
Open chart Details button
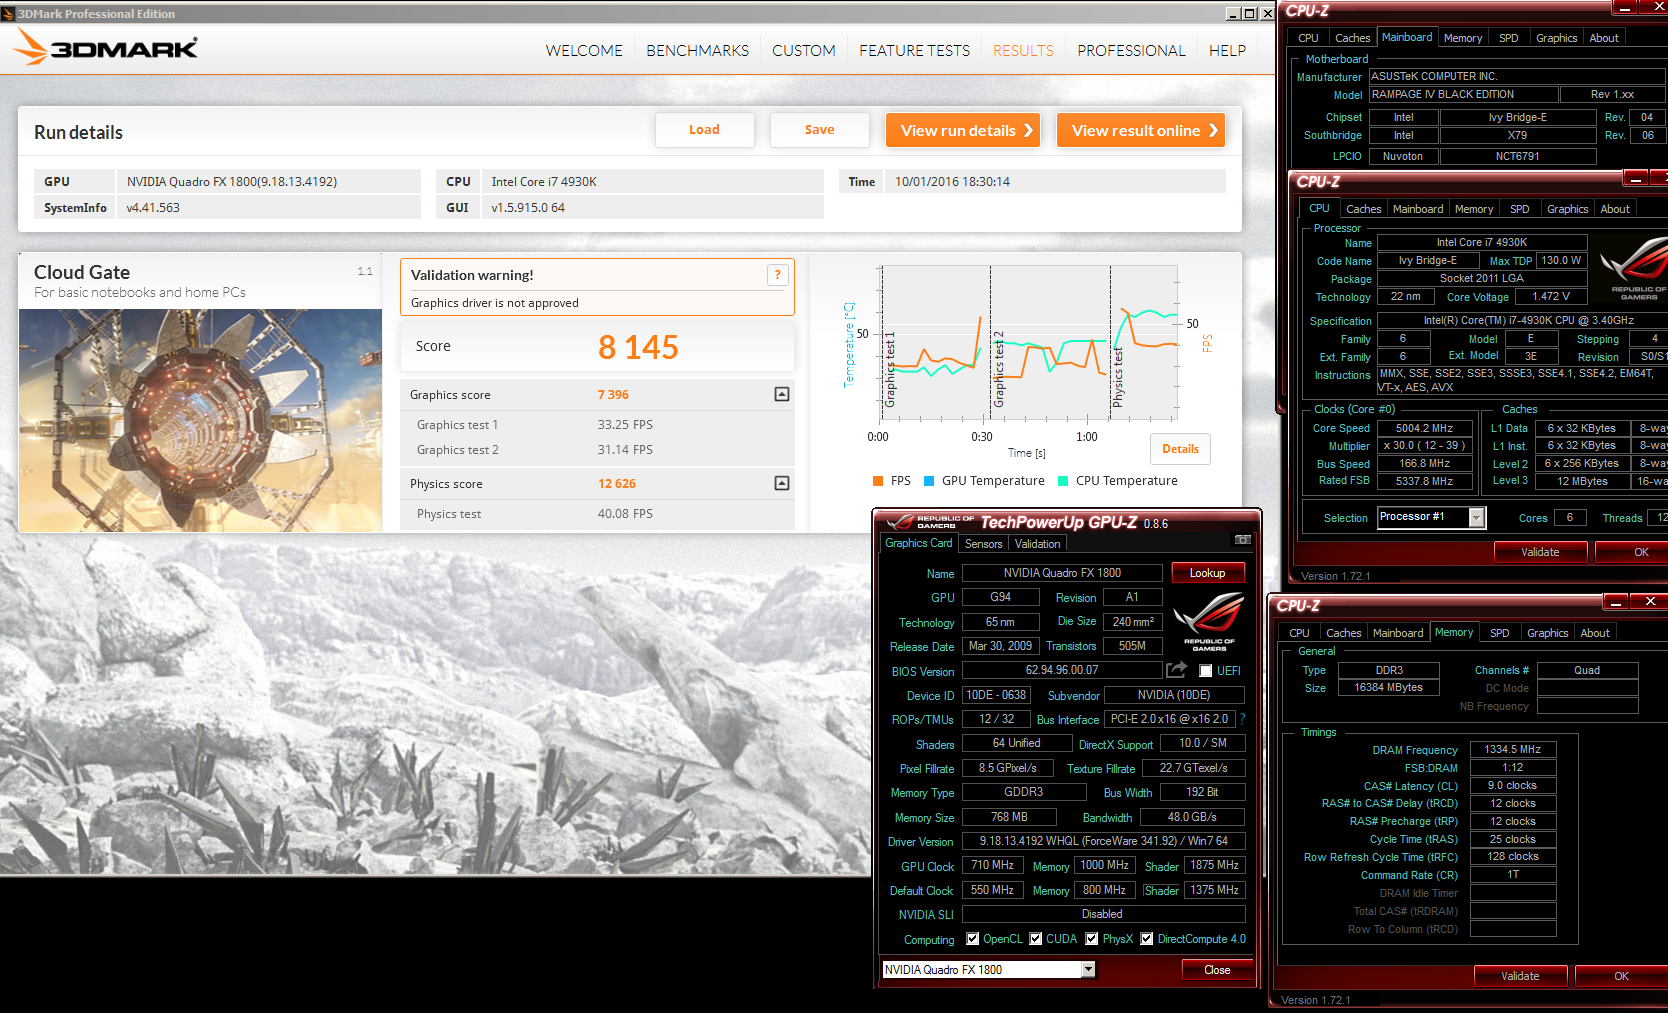(1180, 449)
